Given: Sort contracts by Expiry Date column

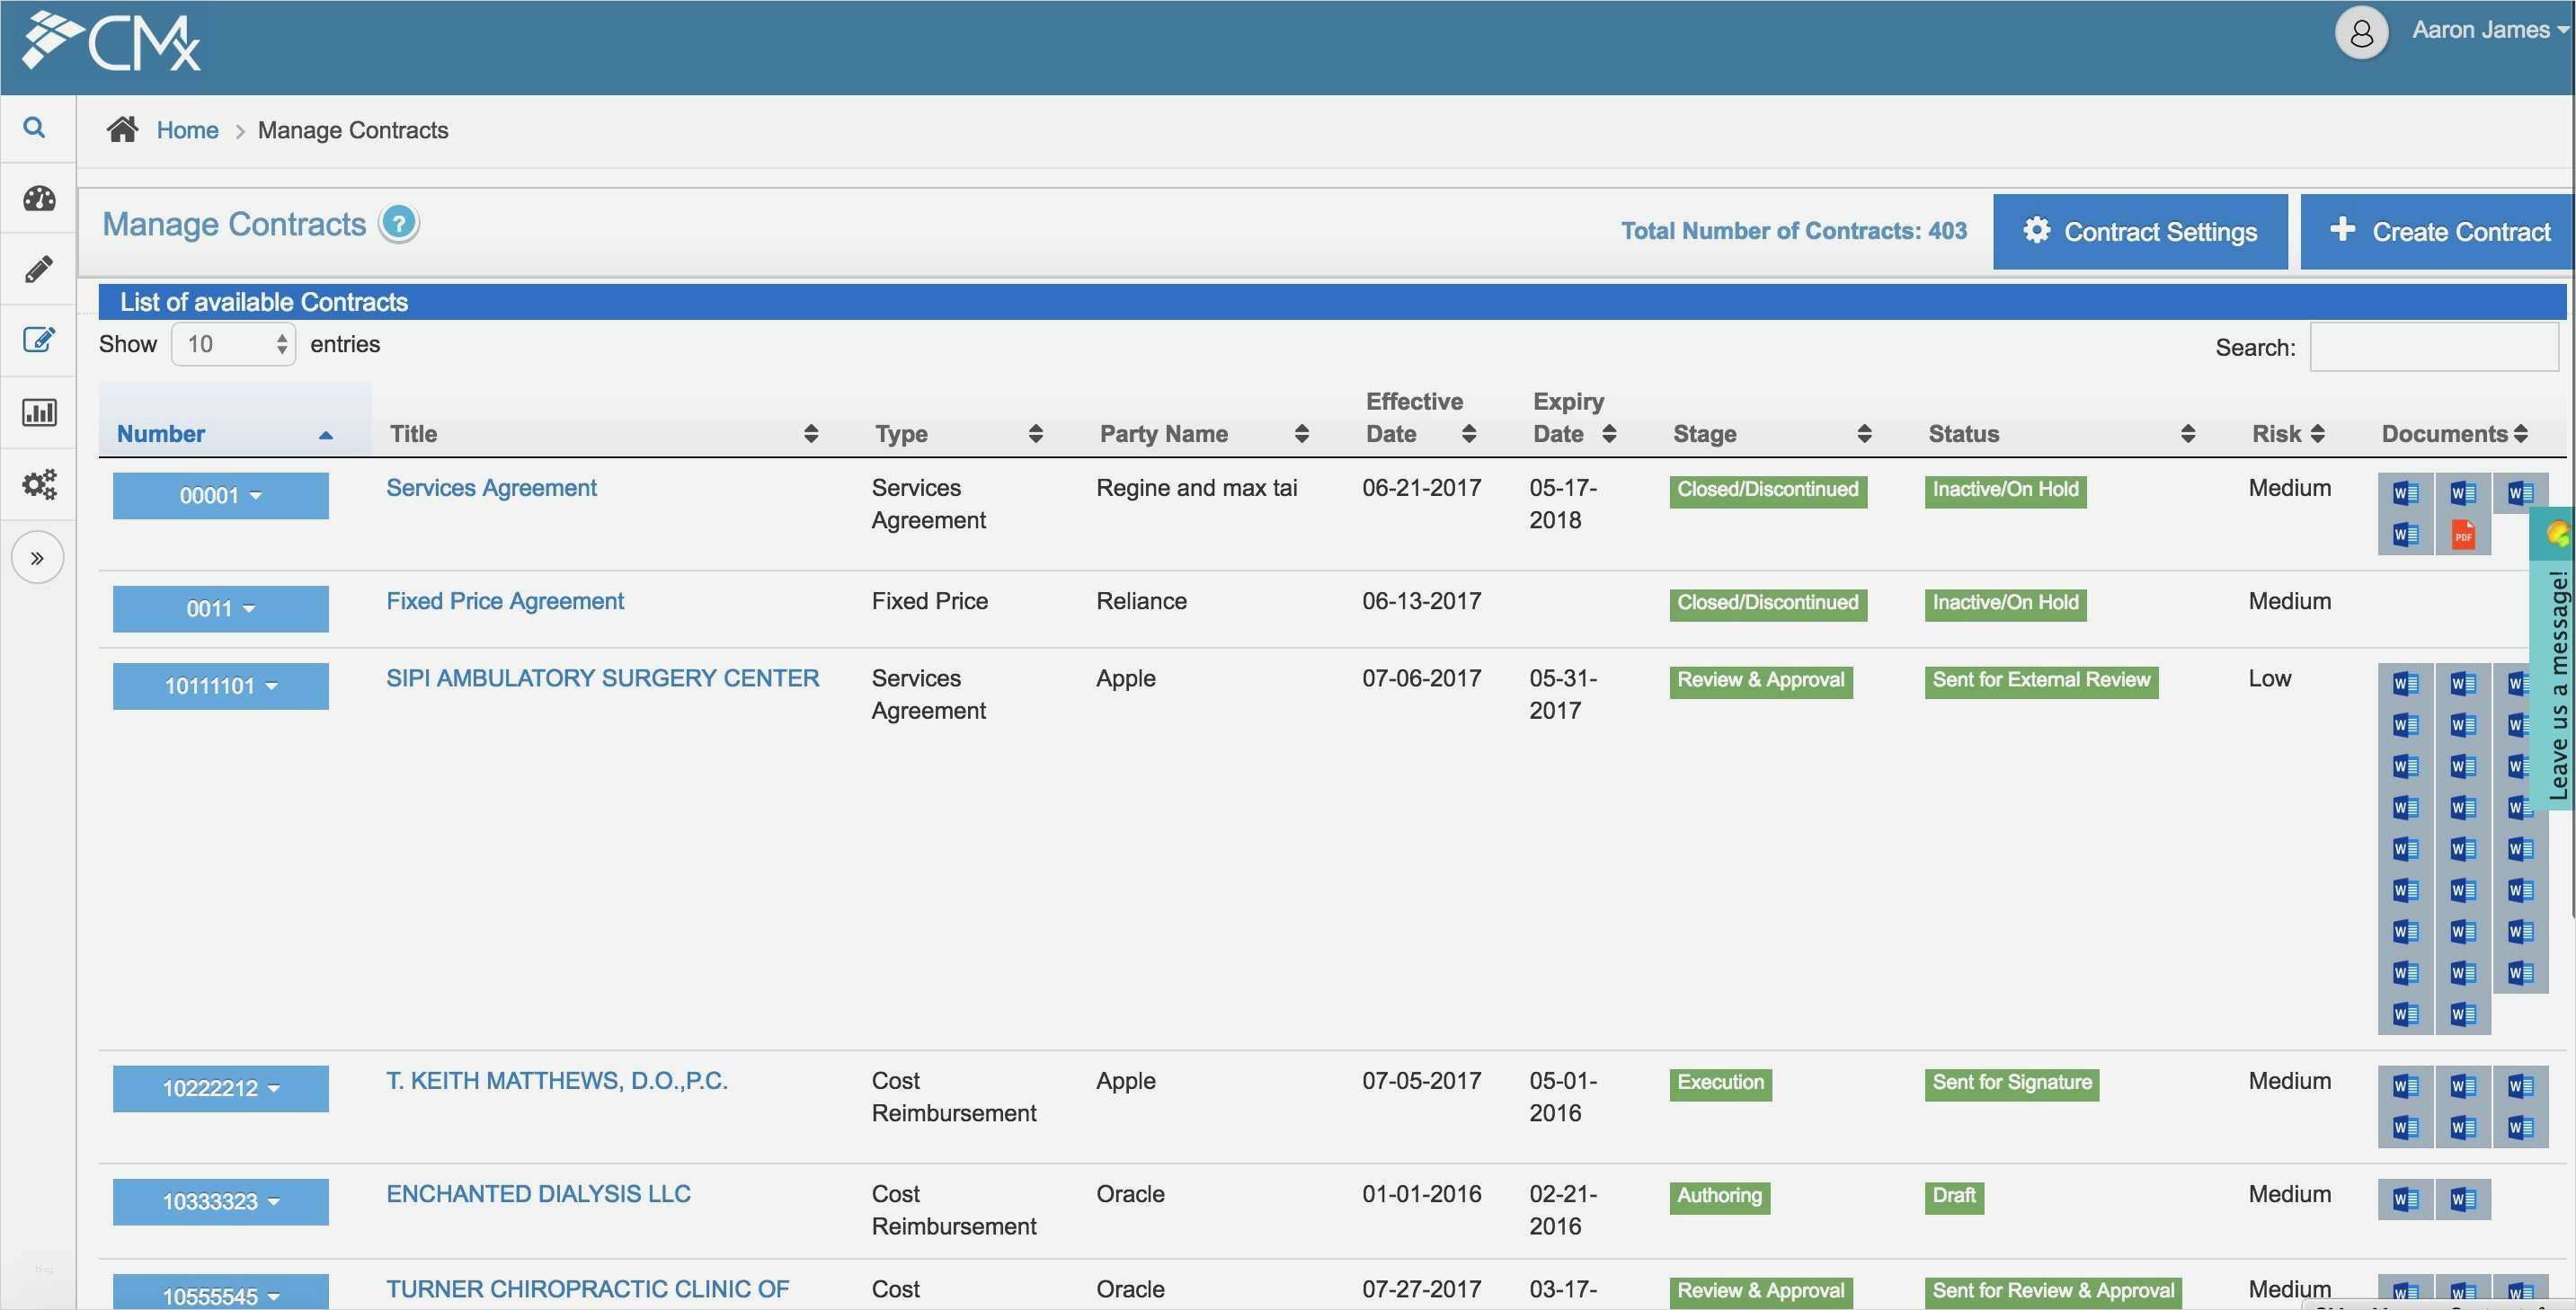Looking at the screenshot, I should pos(1609,433).
